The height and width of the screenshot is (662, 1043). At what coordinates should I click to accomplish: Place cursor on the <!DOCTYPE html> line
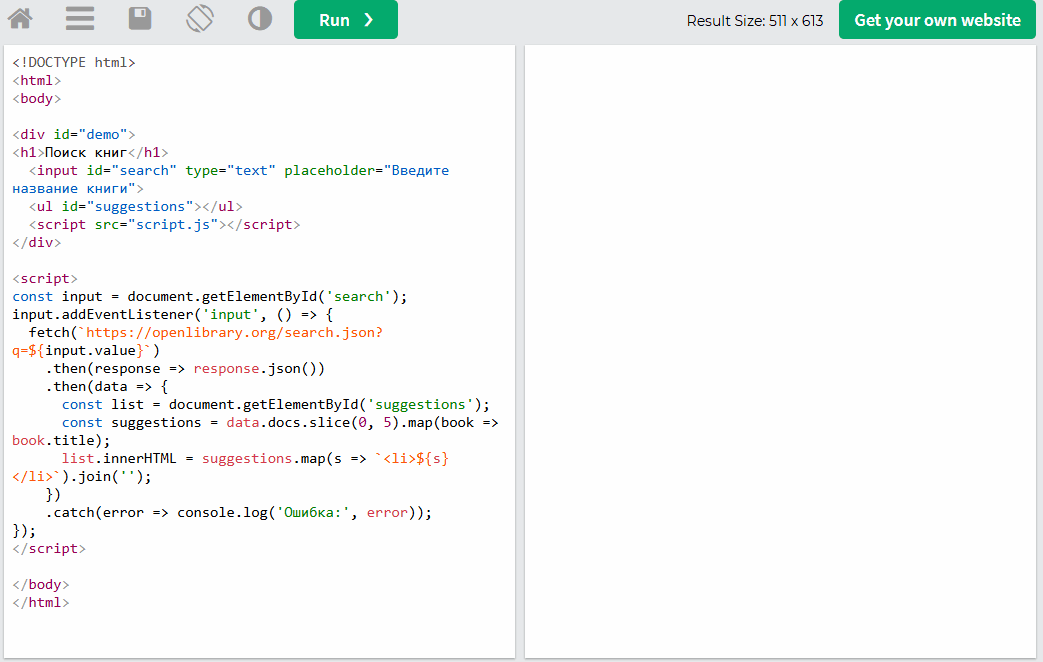tap(74, 63)
